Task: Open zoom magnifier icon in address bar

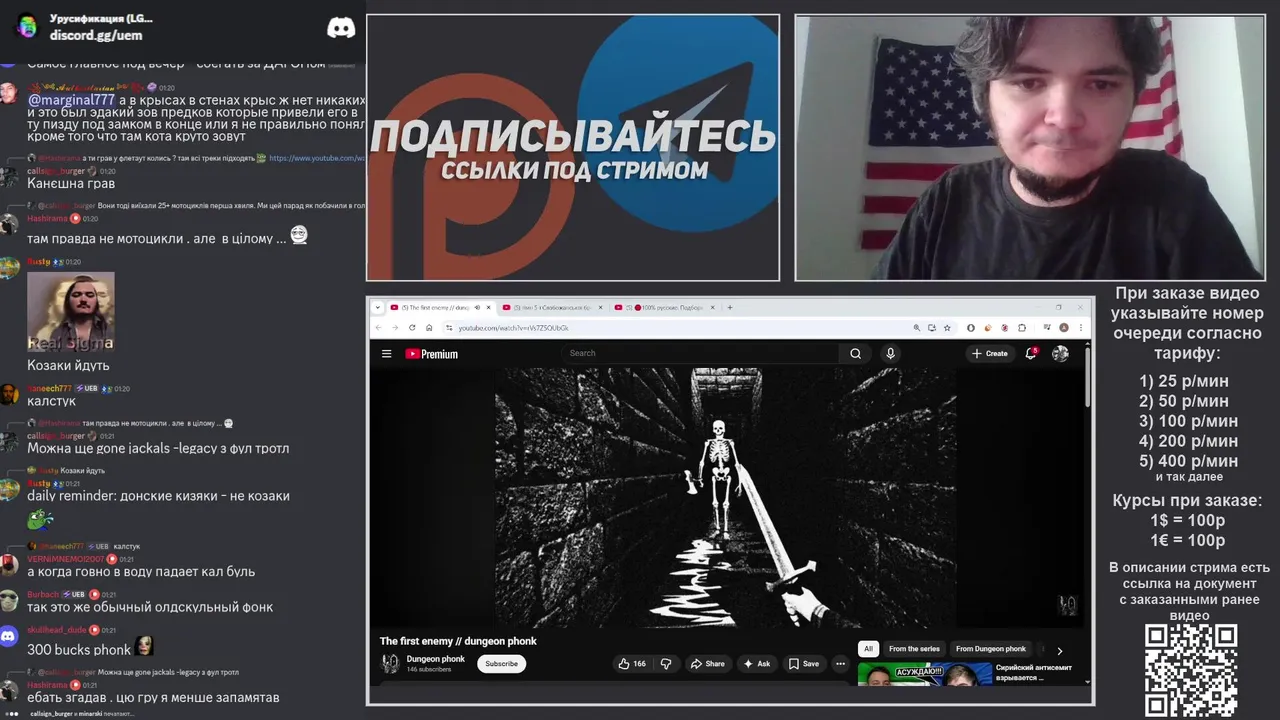Action: pos(916,327)
